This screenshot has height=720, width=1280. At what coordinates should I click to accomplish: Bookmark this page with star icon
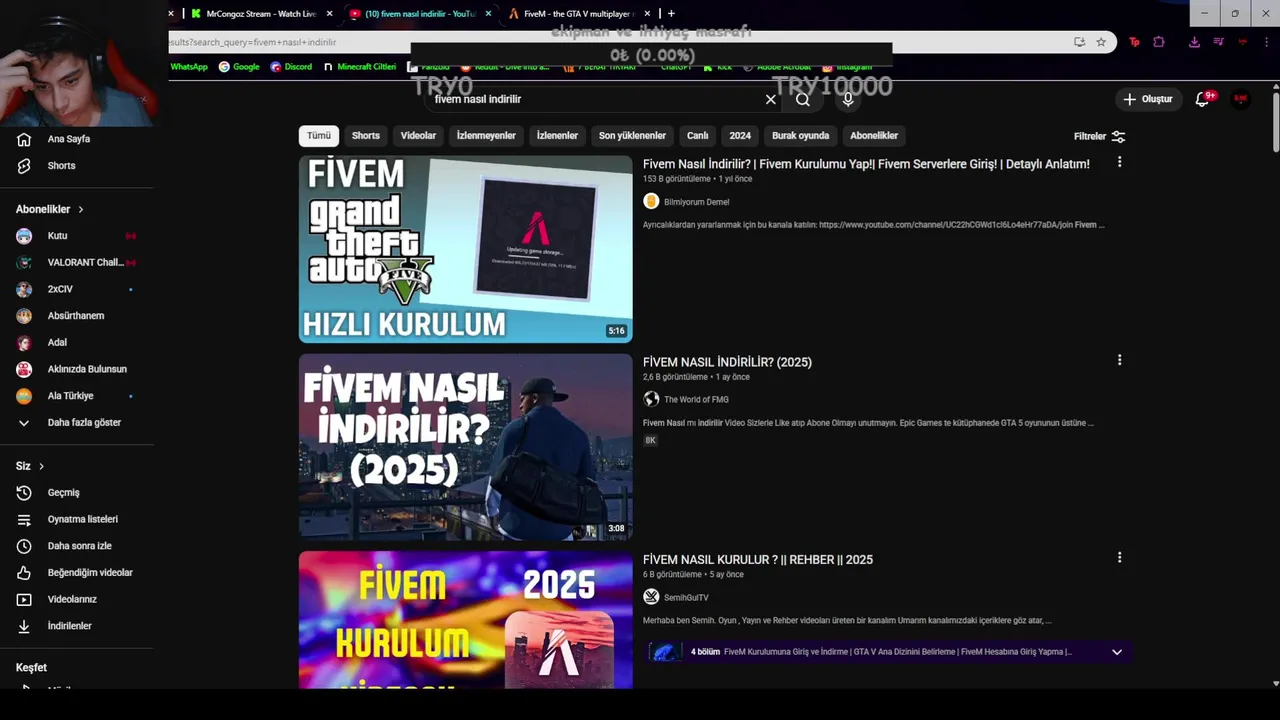click(1101, 42)
